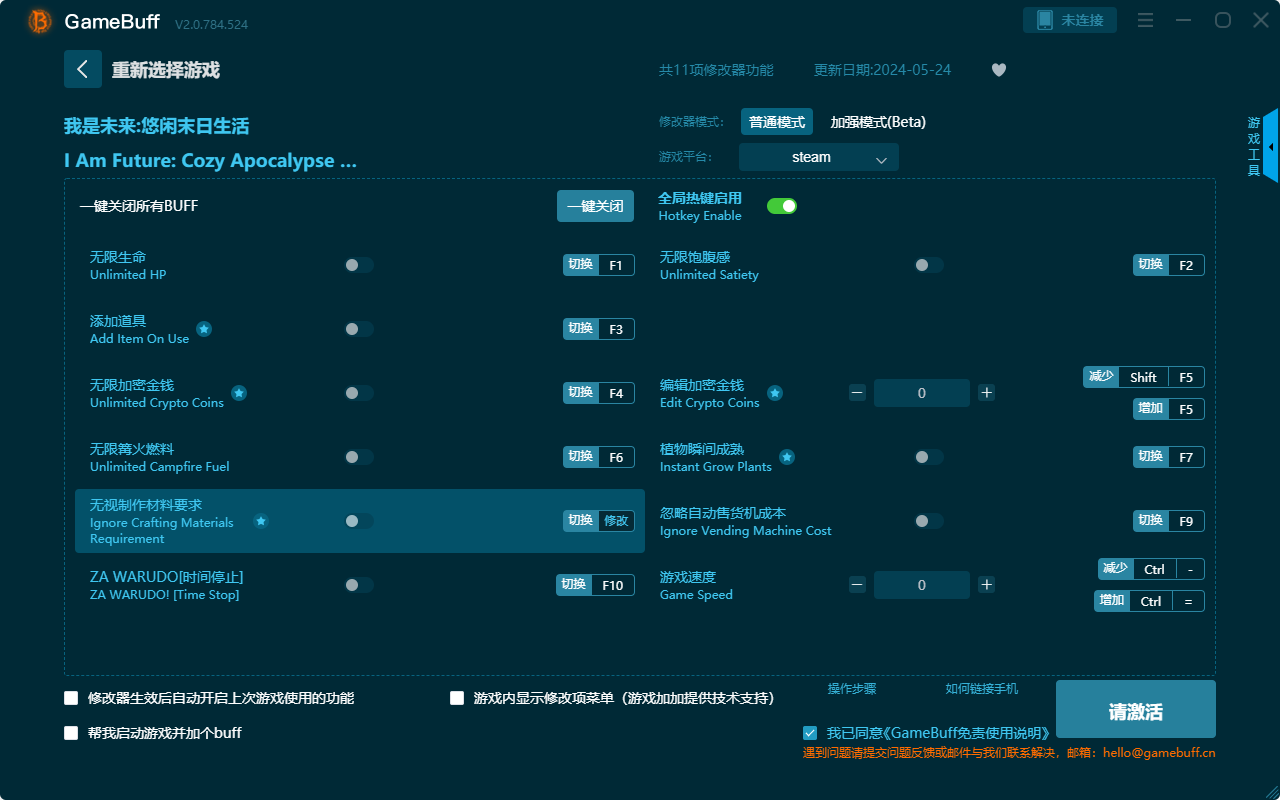
Task: Turn on Add Item On Use
Action: pos(359,329)
